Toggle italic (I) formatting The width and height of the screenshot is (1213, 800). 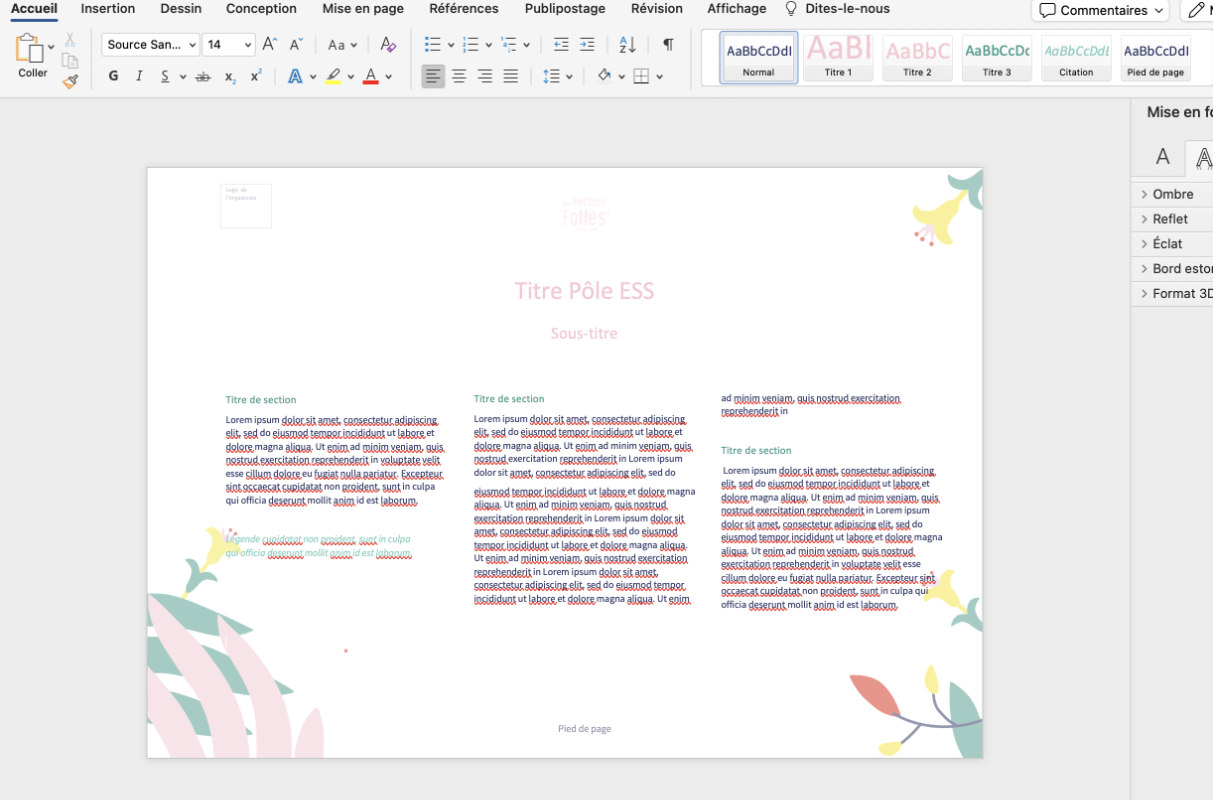[x=139, y=76]
